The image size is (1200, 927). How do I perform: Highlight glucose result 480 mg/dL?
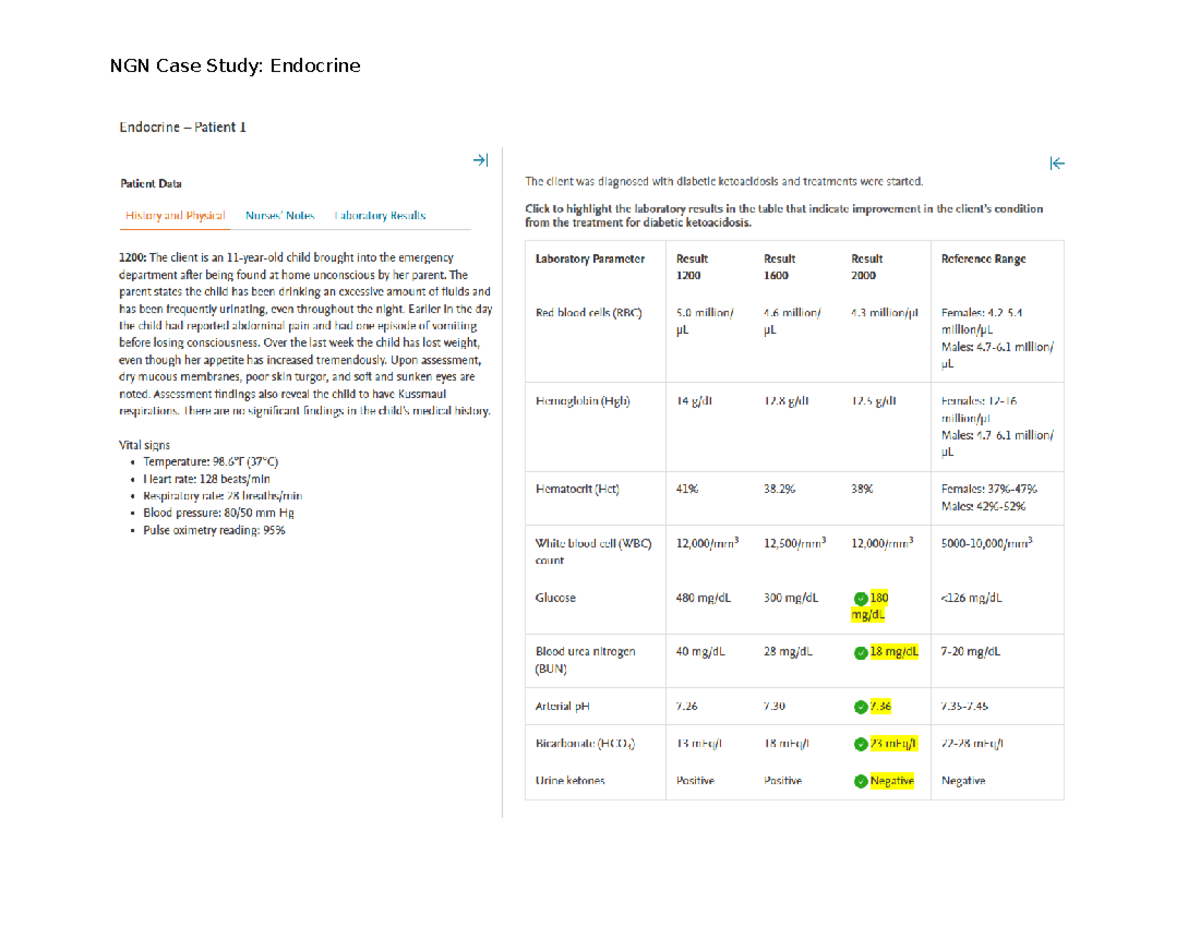(704, 599)
